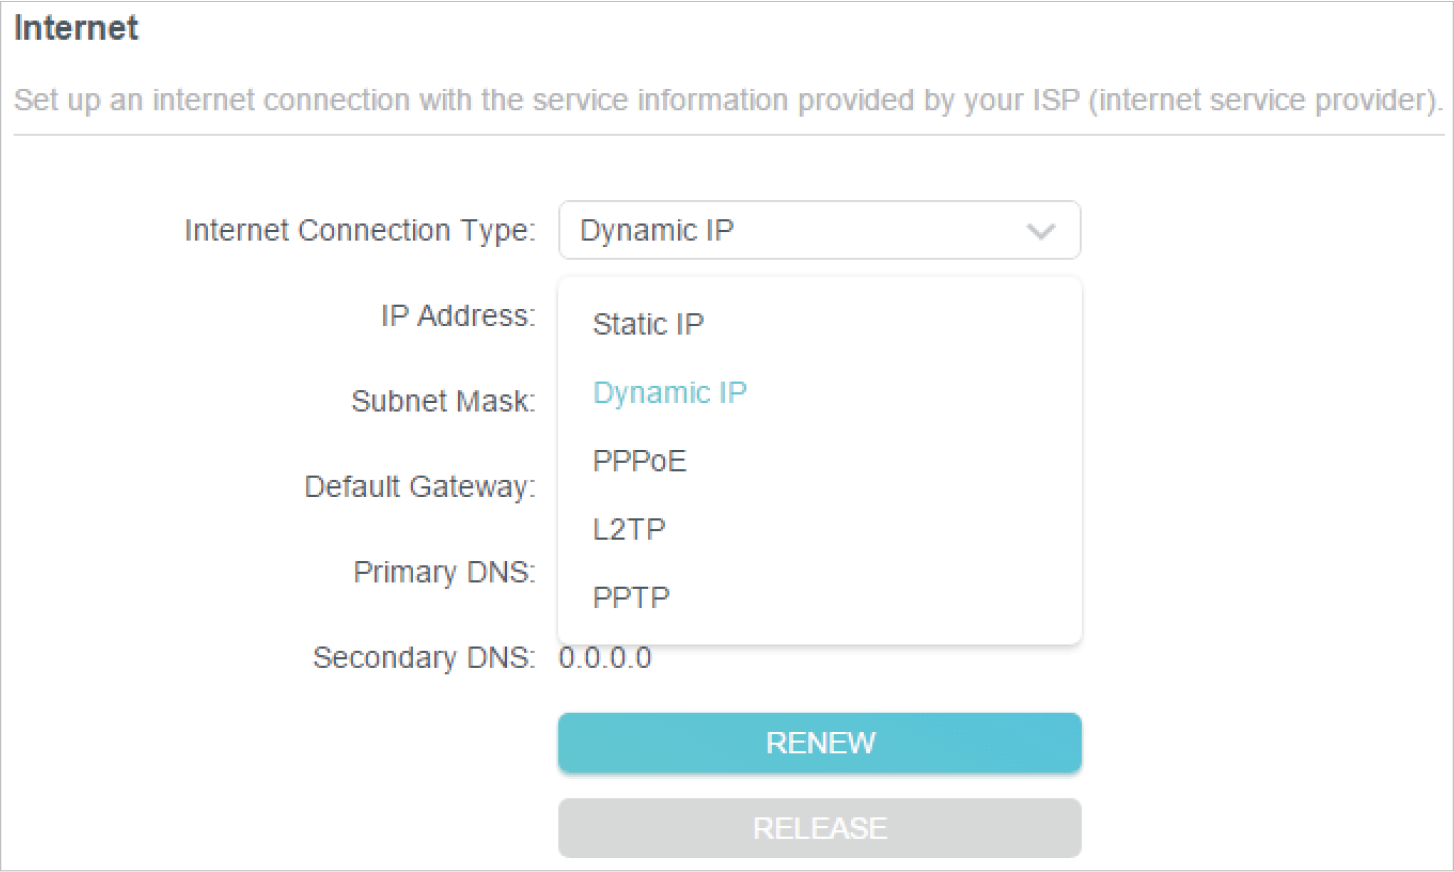Select Static IP from the list
1454x872 pixels.
pyautogui.click(x=648, y=324)
